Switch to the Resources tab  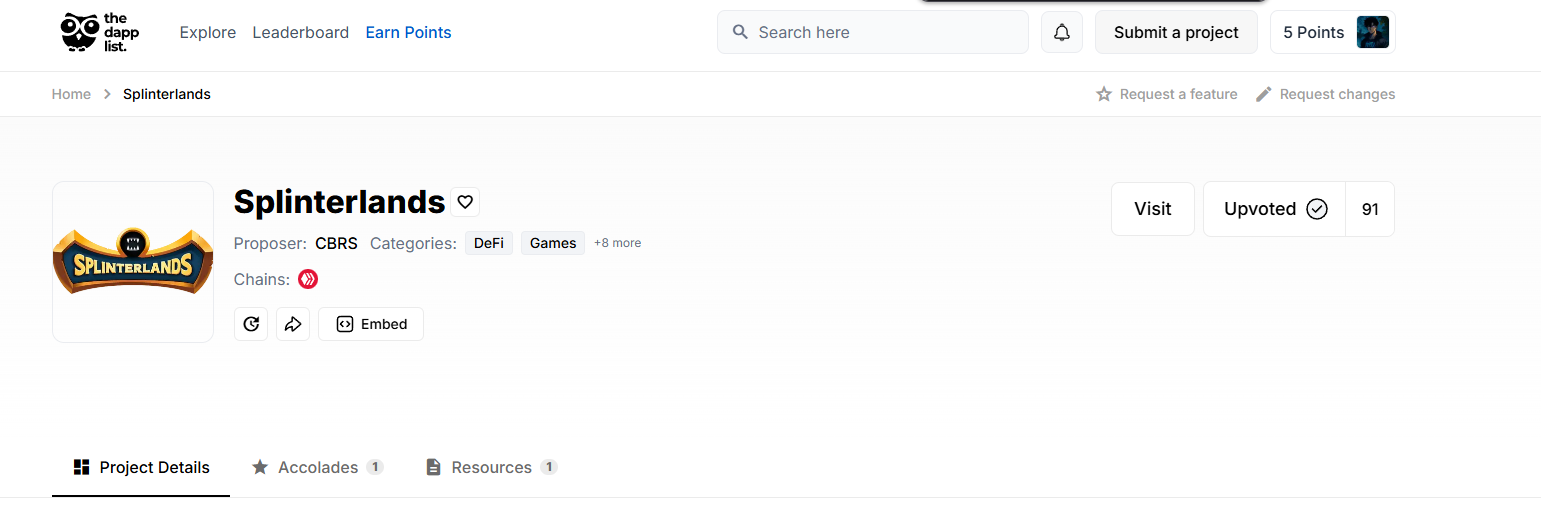point(491,467)
